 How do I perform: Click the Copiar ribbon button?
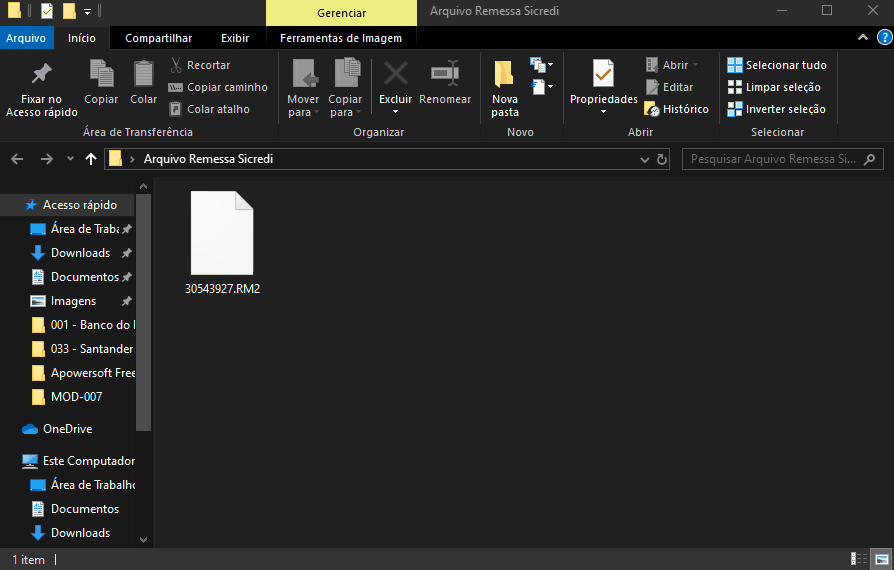tap(101, 83)
